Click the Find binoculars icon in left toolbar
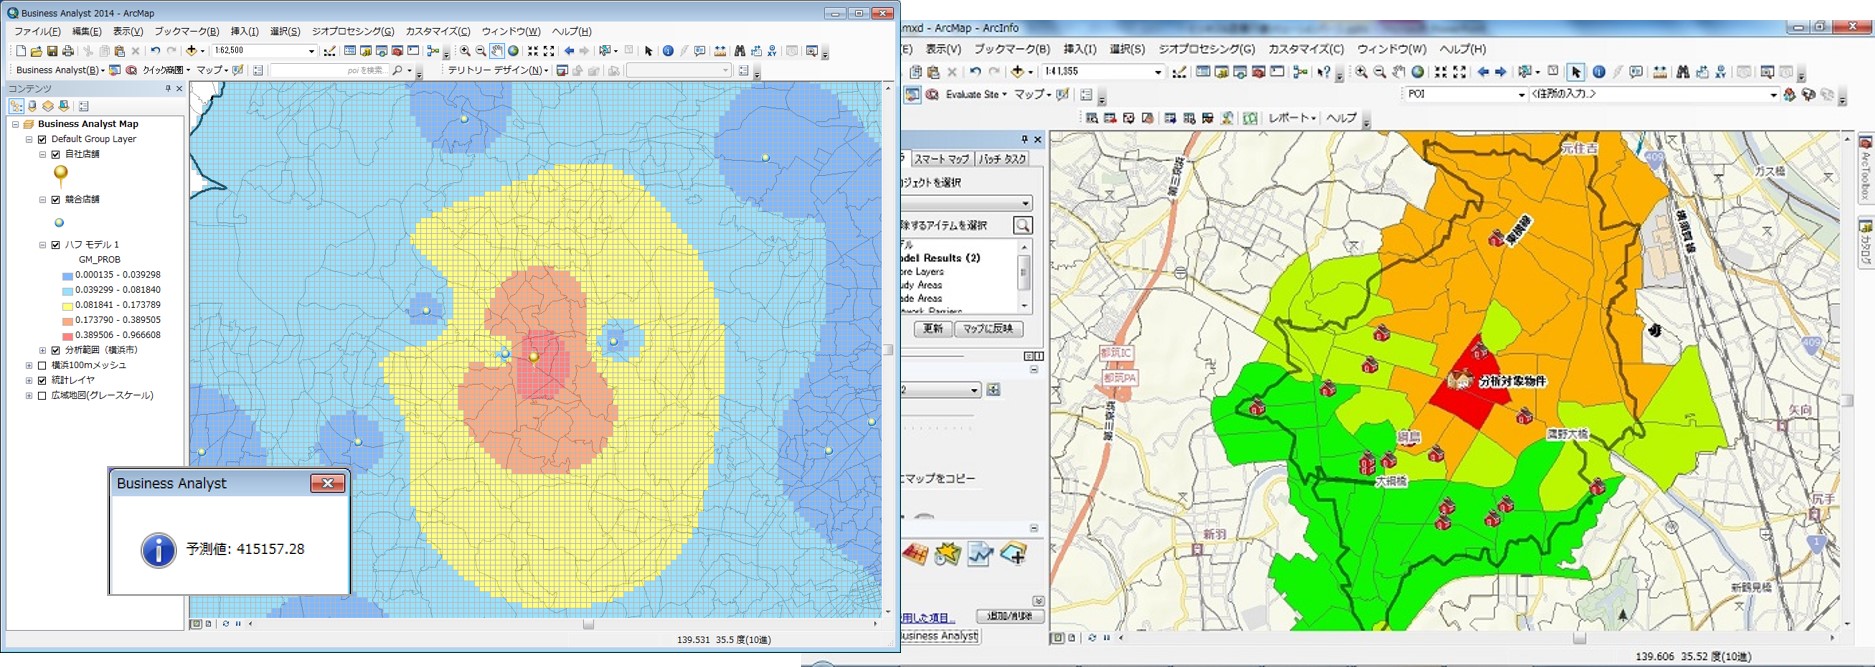The width and height of the screenshot is (1875, 667). tap(739, 51)
